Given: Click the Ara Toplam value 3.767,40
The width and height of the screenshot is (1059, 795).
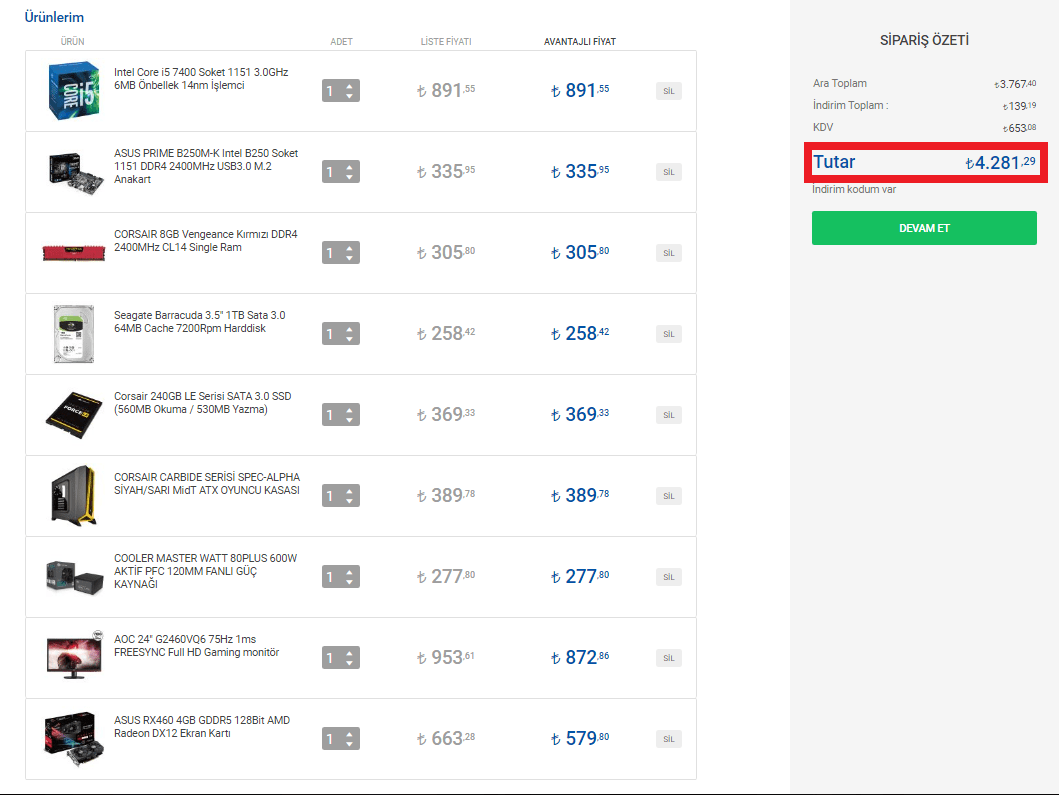Looking at the screenshot, I should coord(1015,84).
